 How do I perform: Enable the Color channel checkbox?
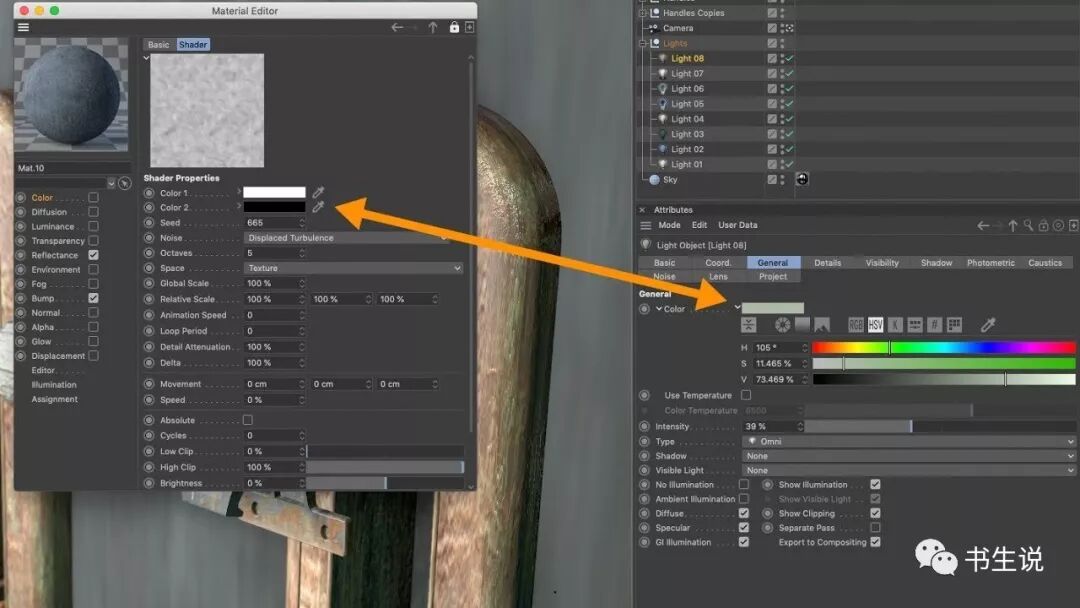coord(93,198)
